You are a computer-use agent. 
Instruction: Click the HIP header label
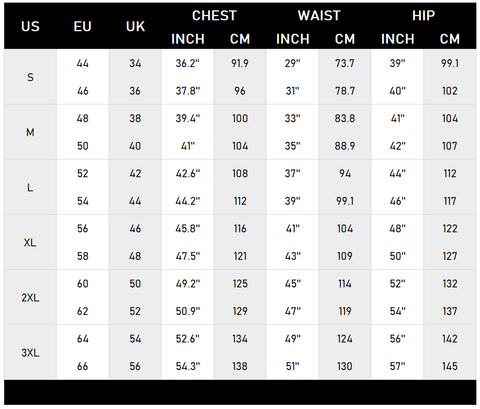(423, 16)
